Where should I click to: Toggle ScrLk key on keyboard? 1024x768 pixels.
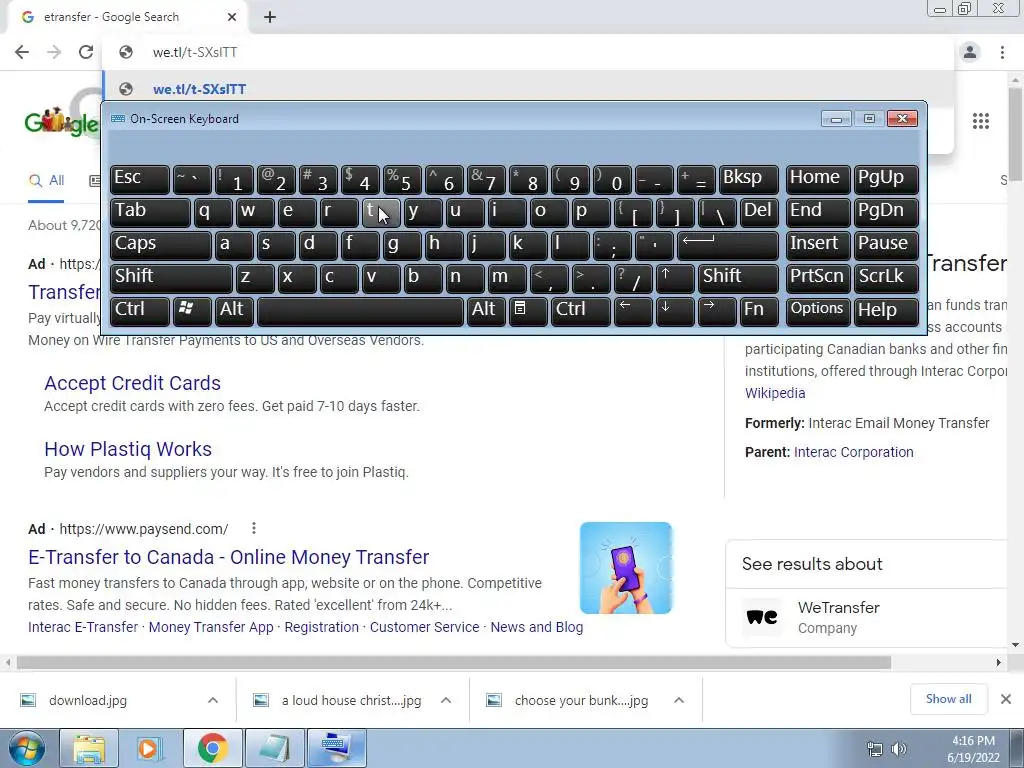click(886, 278)
